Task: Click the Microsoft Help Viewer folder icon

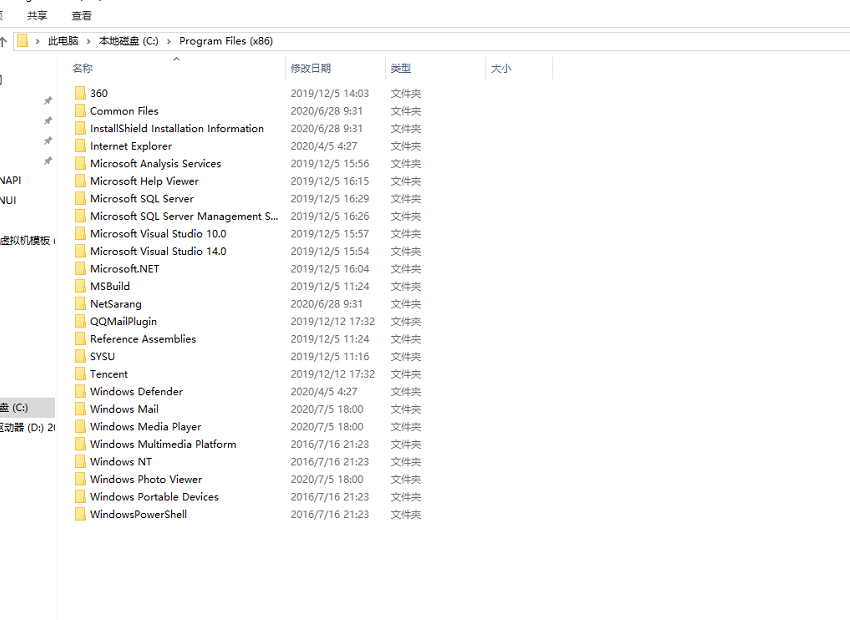Action: [80, 181]
